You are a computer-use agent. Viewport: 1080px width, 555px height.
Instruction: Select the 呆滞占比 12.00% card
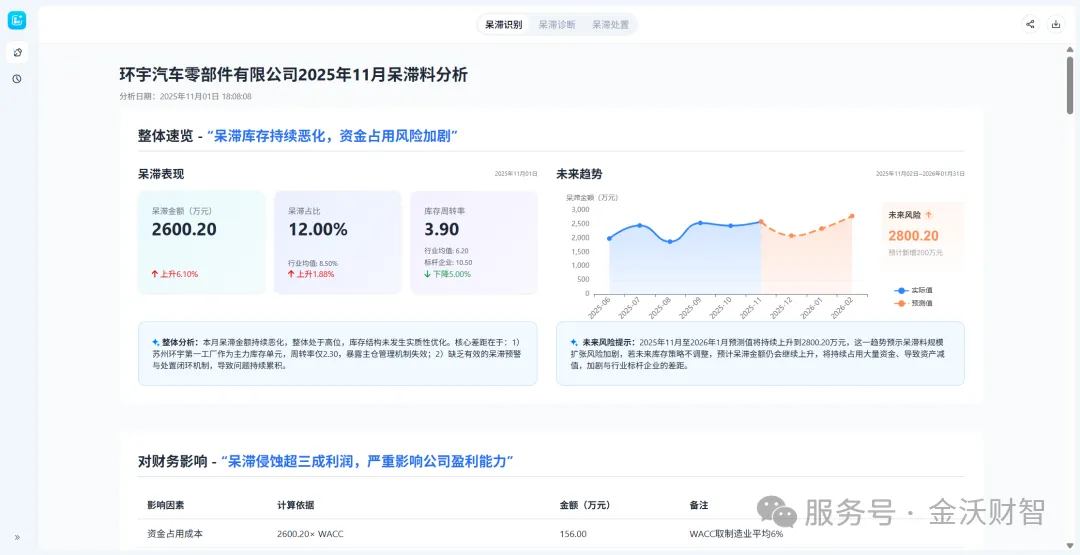coord(338,242)
